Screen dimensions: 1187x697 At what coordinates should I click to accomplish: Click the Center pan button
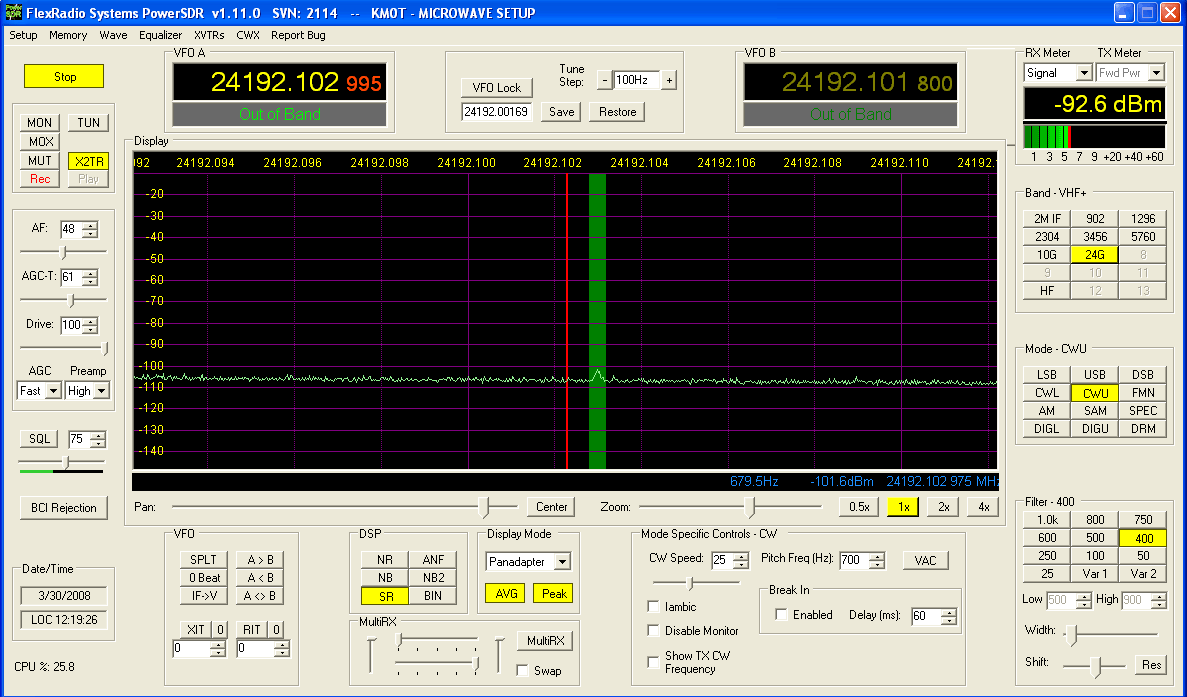tap(552, 507)
